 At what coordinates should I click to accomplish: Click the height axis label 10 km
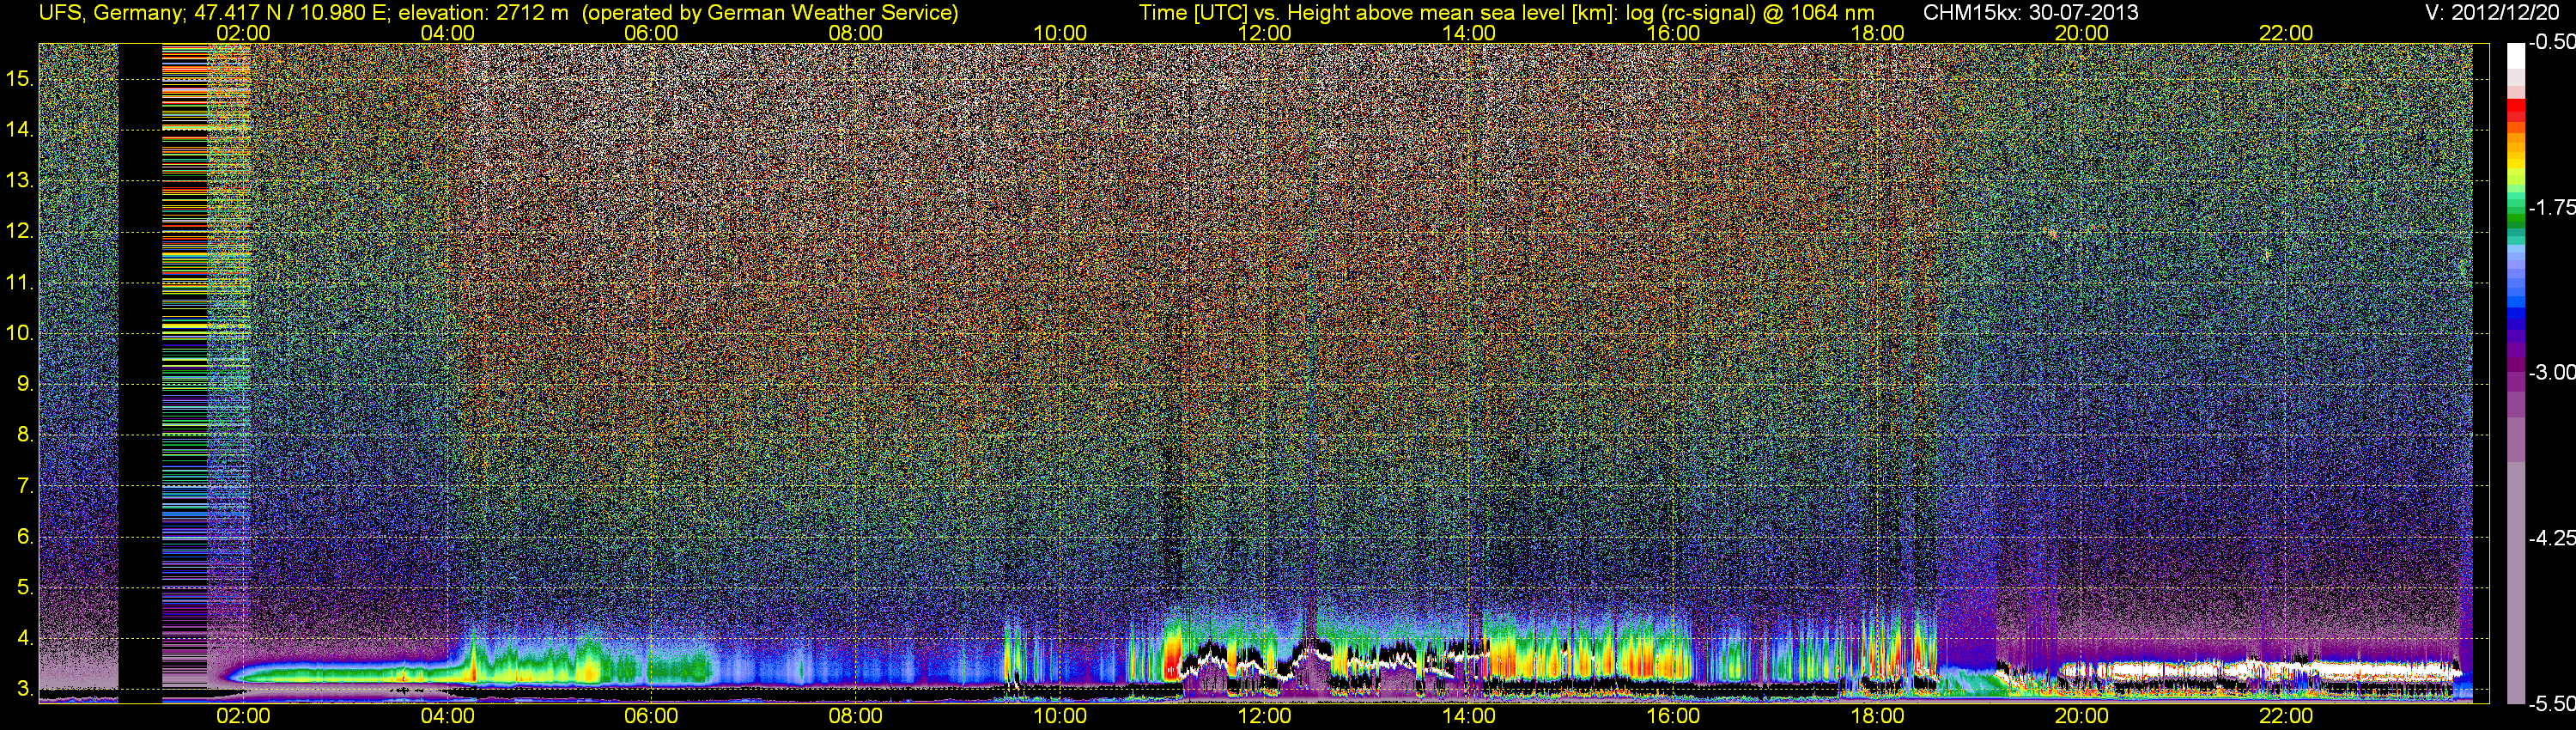pos(19,333)
